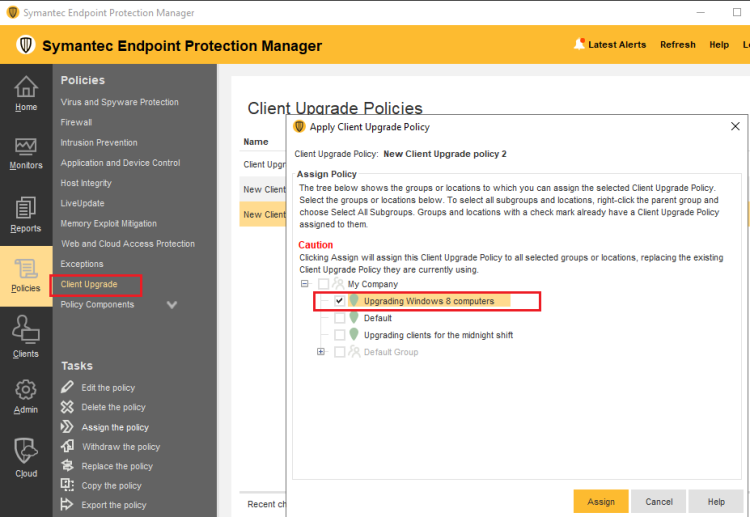750x517 pixels.
Task: Select the Policies sidebar icon
Action: click(x=26, y=269)
